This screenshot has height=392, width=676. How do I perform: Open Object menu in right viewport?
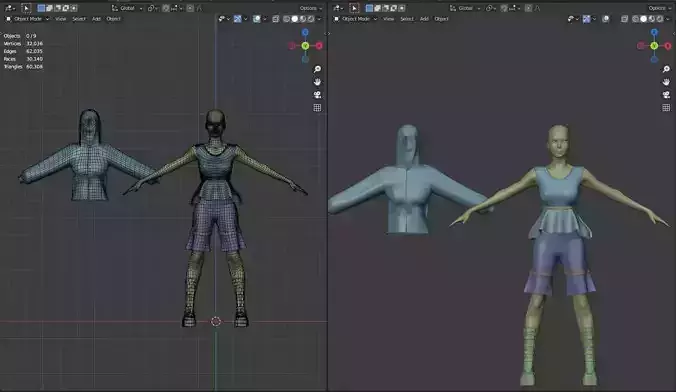pos(441,19)
